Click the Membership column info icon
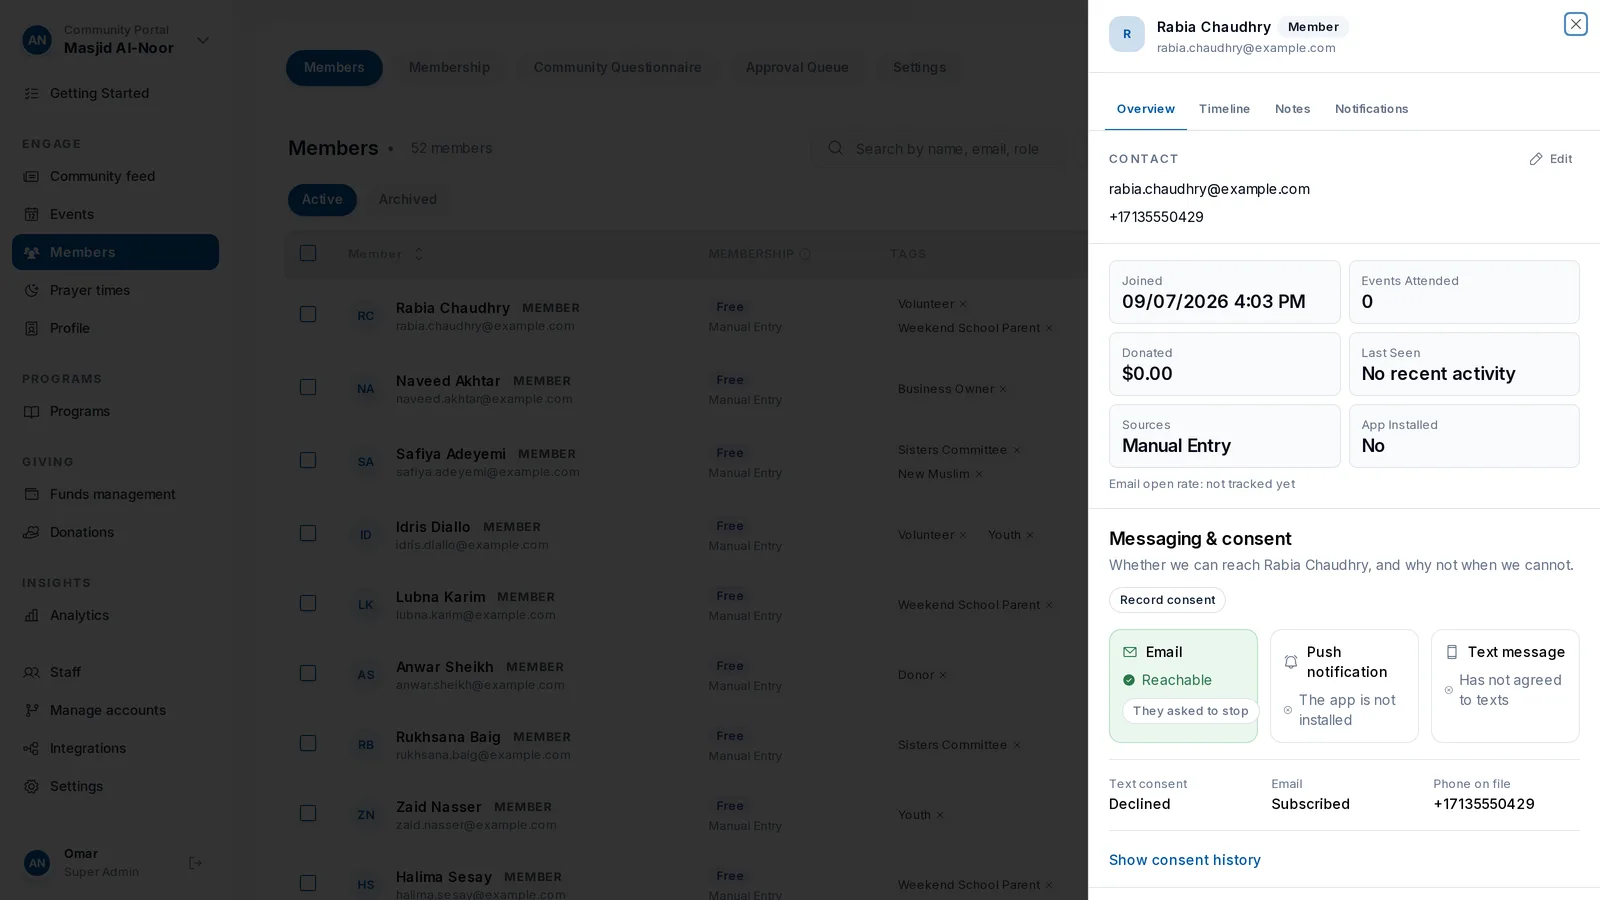The height and width of the screenshot is (900, 1600). pos(805,254)
